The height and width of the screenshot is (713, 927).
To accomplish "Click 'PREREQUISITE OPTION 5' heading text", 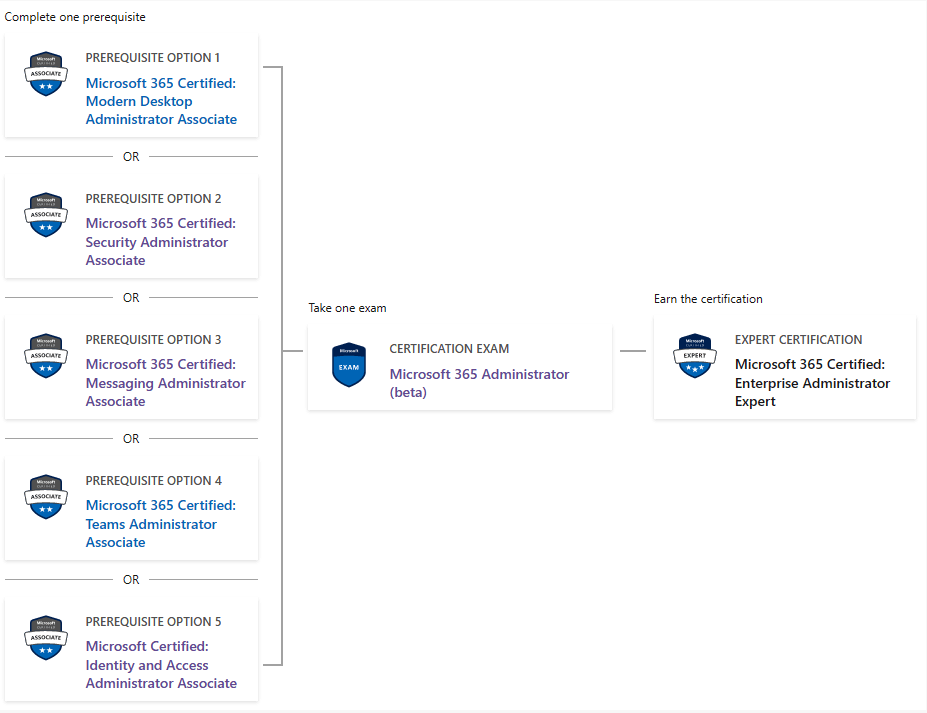I will (x=153, y=621).
